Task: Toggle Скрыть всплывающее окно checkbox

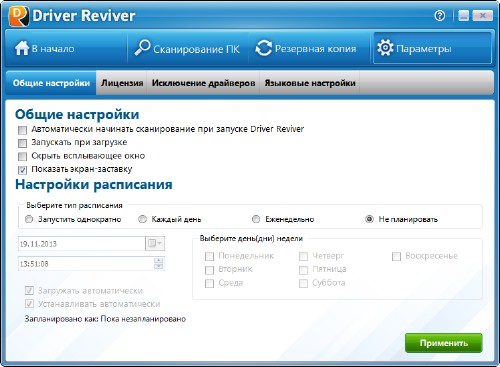Action: pos(22,156)
